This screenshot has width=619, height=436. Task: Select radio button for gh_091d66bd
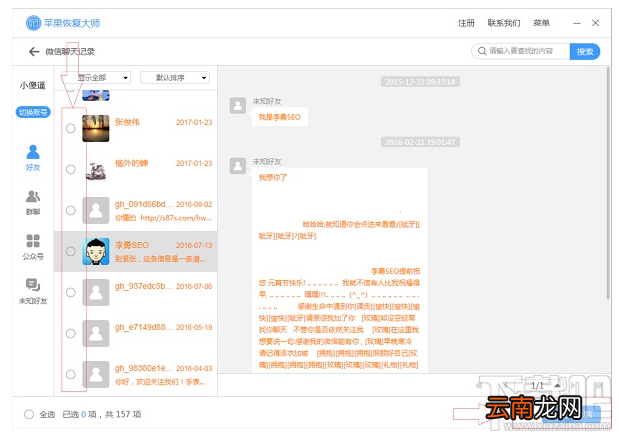(x=71, y=210)
